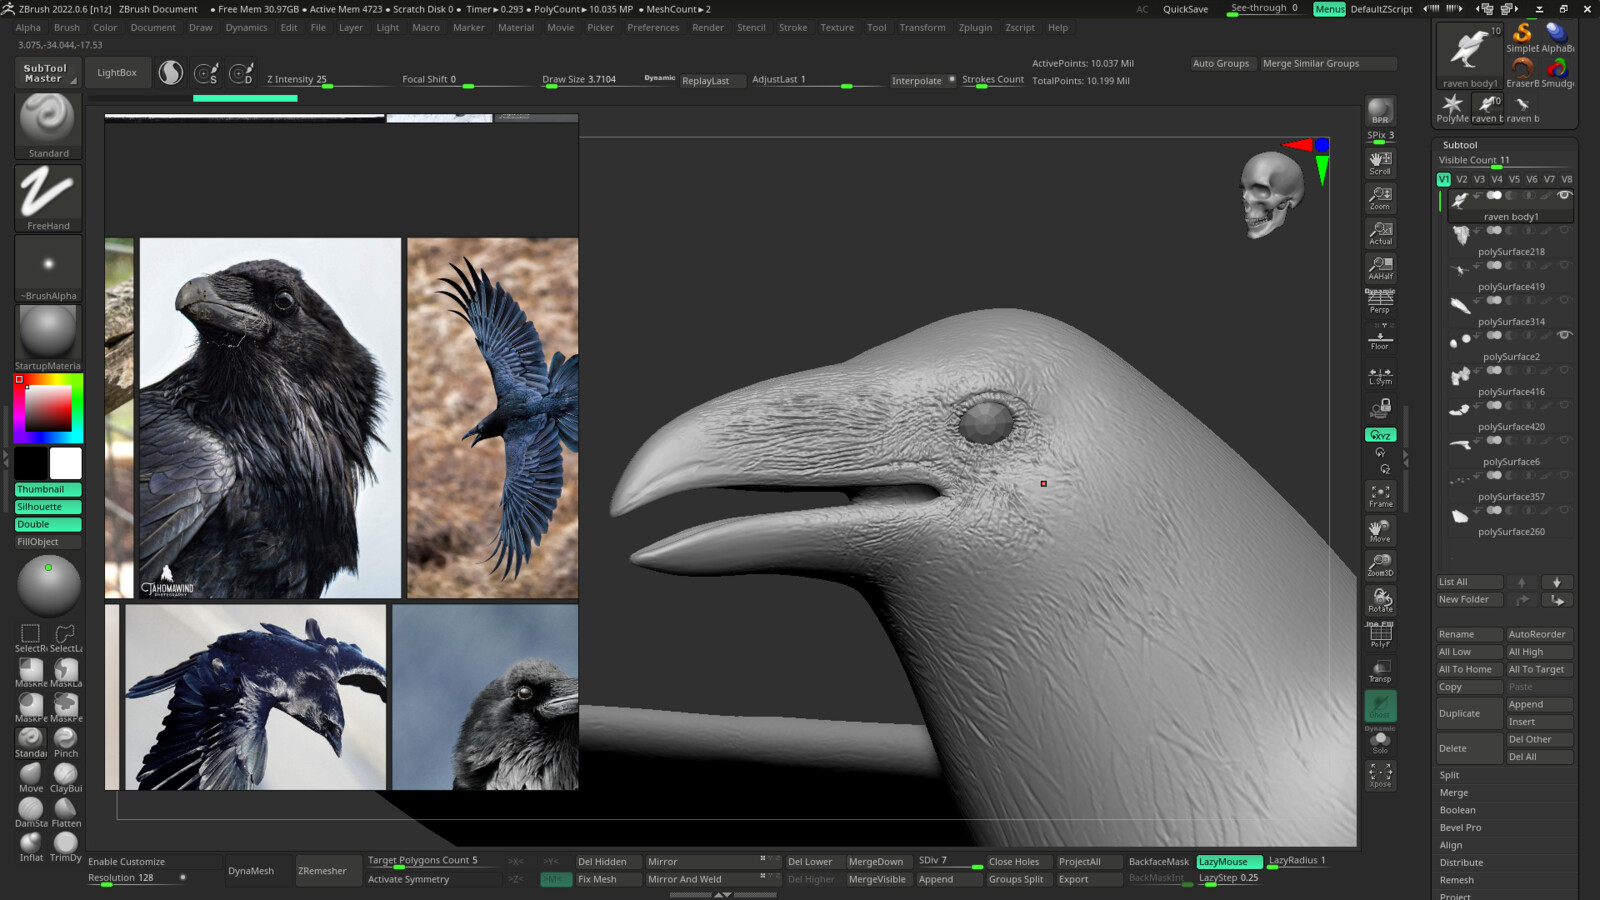Open the Zplugin menu
This screenshot has width=1600, height=900.
click(975, 28)
